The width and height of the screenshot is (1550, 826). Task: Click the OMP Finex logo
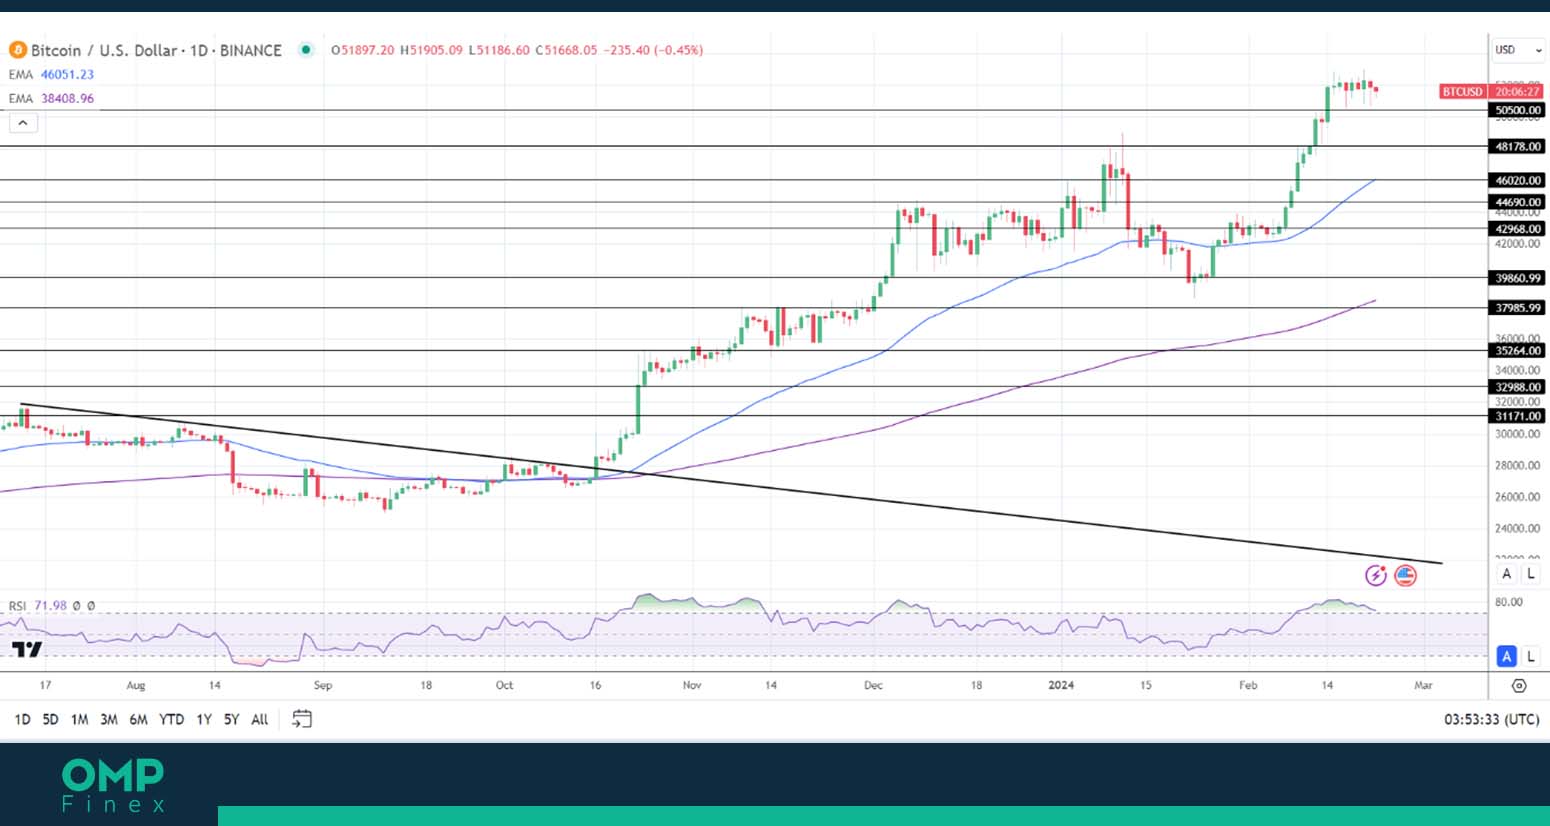point(113,785)
